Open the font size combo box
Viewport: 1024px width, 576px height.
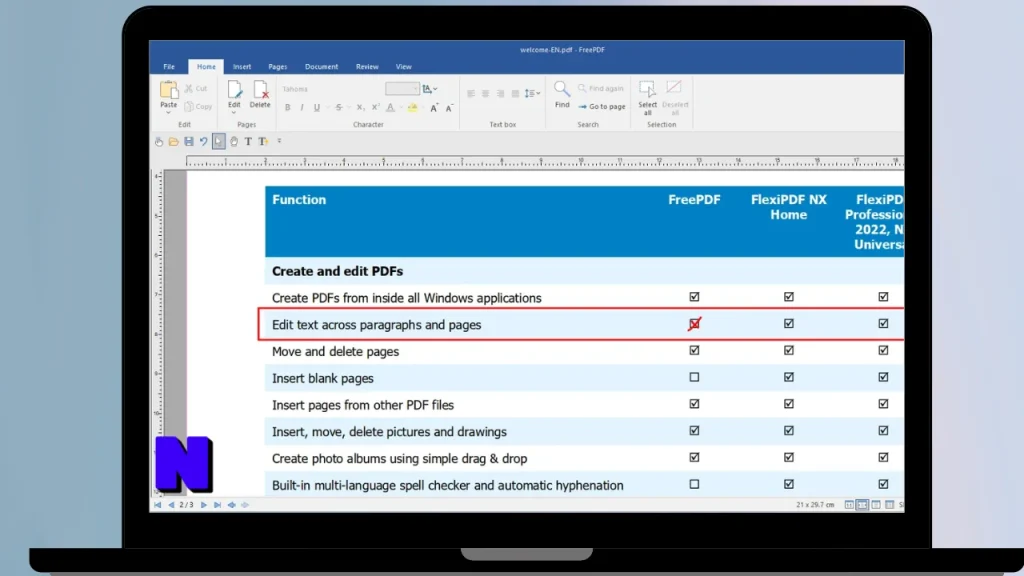click(x=402, y=89)
